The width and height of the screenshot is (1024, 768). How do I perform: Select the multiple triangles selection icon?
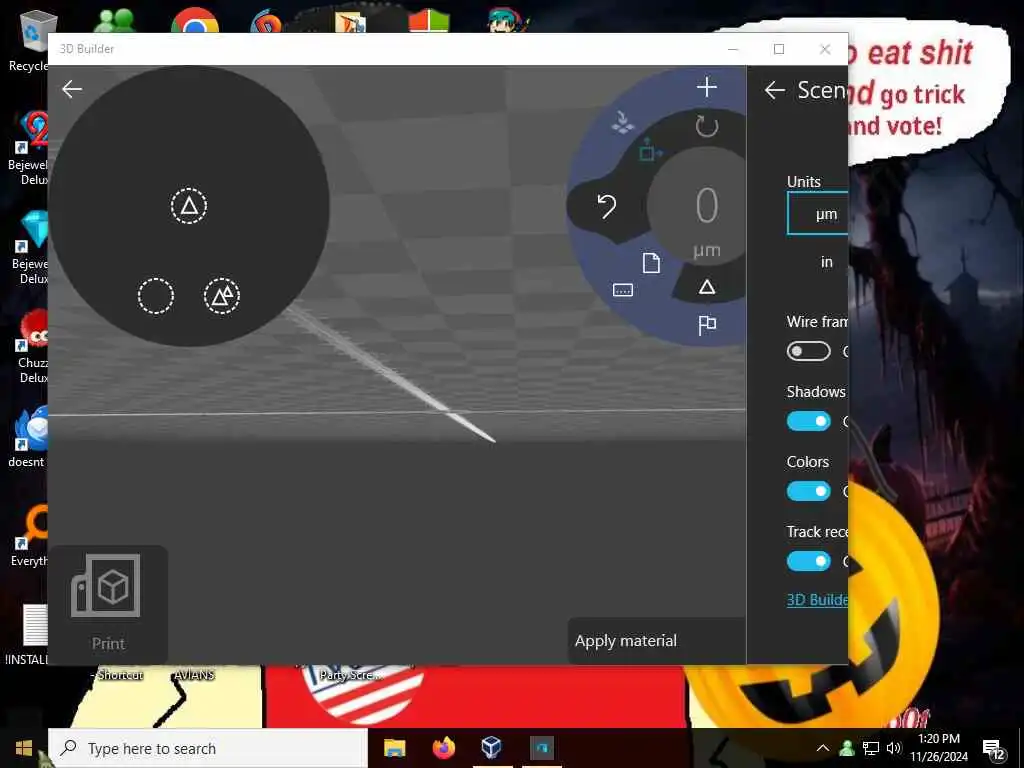pos(221,296)
